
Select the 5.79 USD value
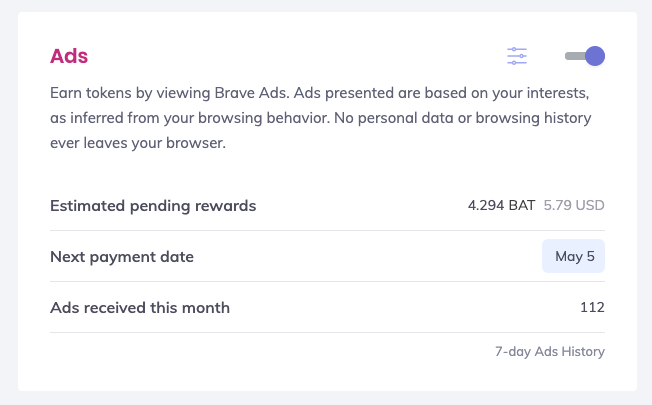574,205
